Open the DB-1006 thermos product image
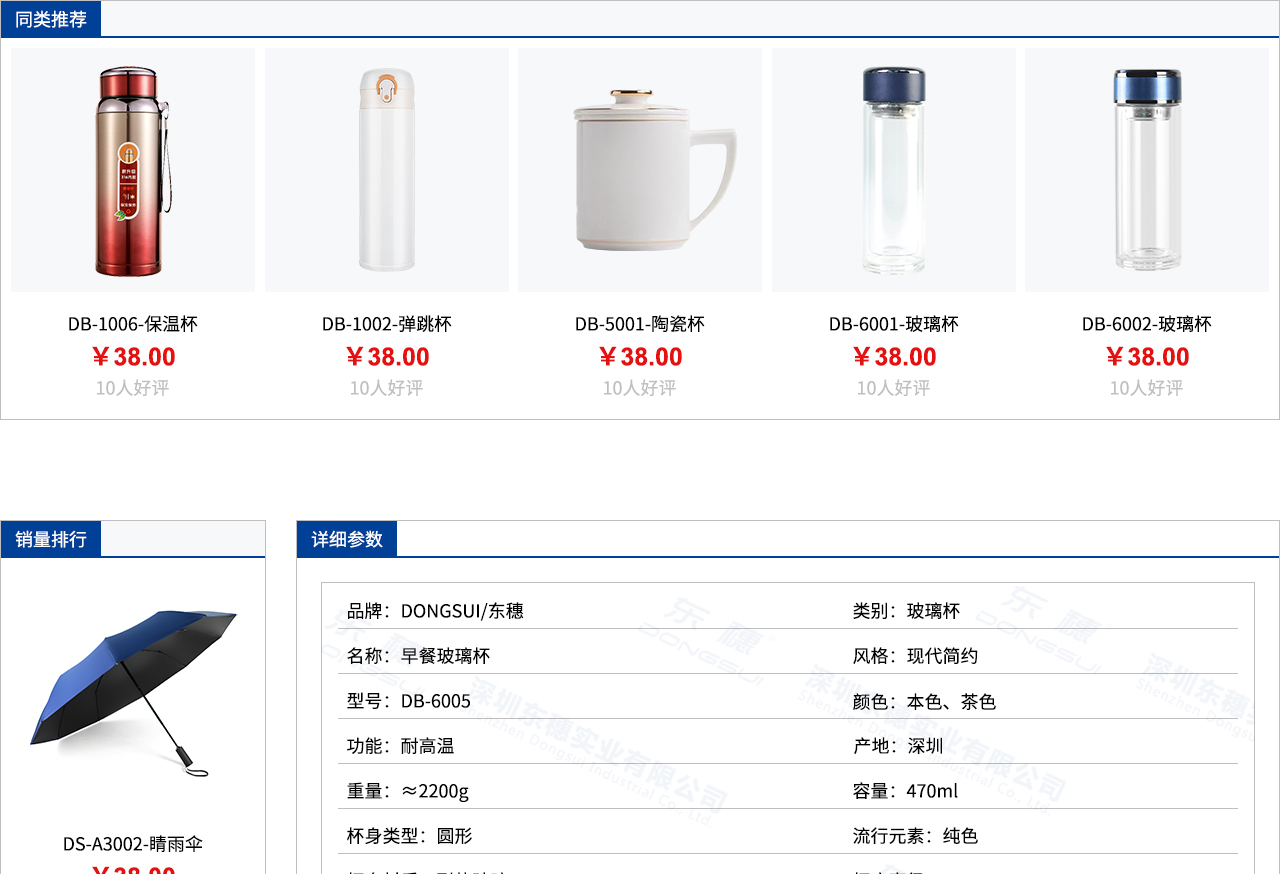This screenshot has width=1280, height=874. coord(133,170)
